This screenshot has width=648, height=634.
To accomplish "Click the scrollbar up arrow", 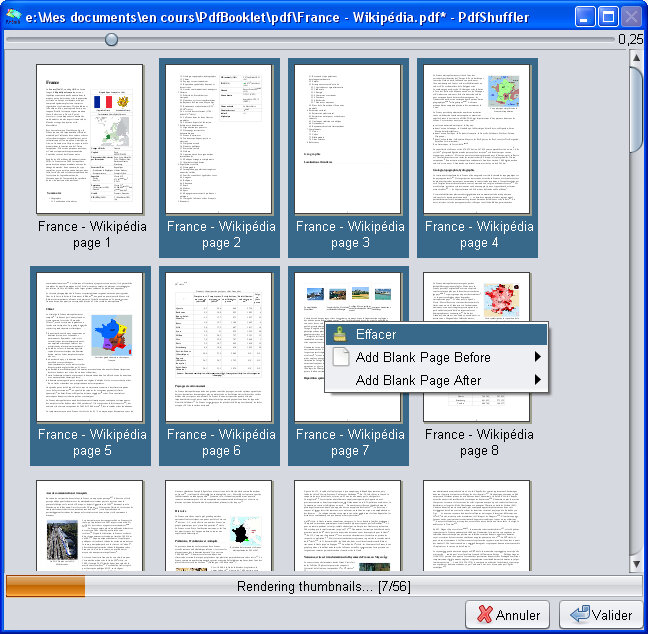I will click(x=636, y=58).
